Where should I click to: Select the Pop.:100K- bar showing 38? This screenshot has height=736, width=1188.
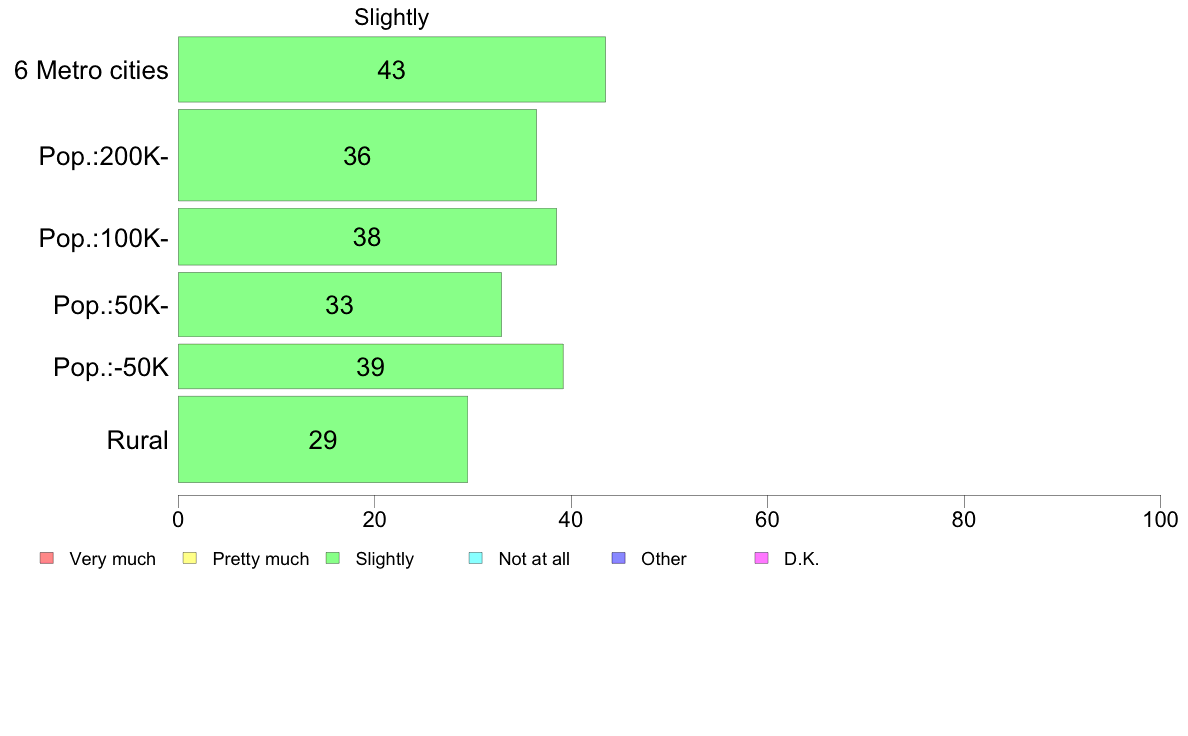[367, 236]
